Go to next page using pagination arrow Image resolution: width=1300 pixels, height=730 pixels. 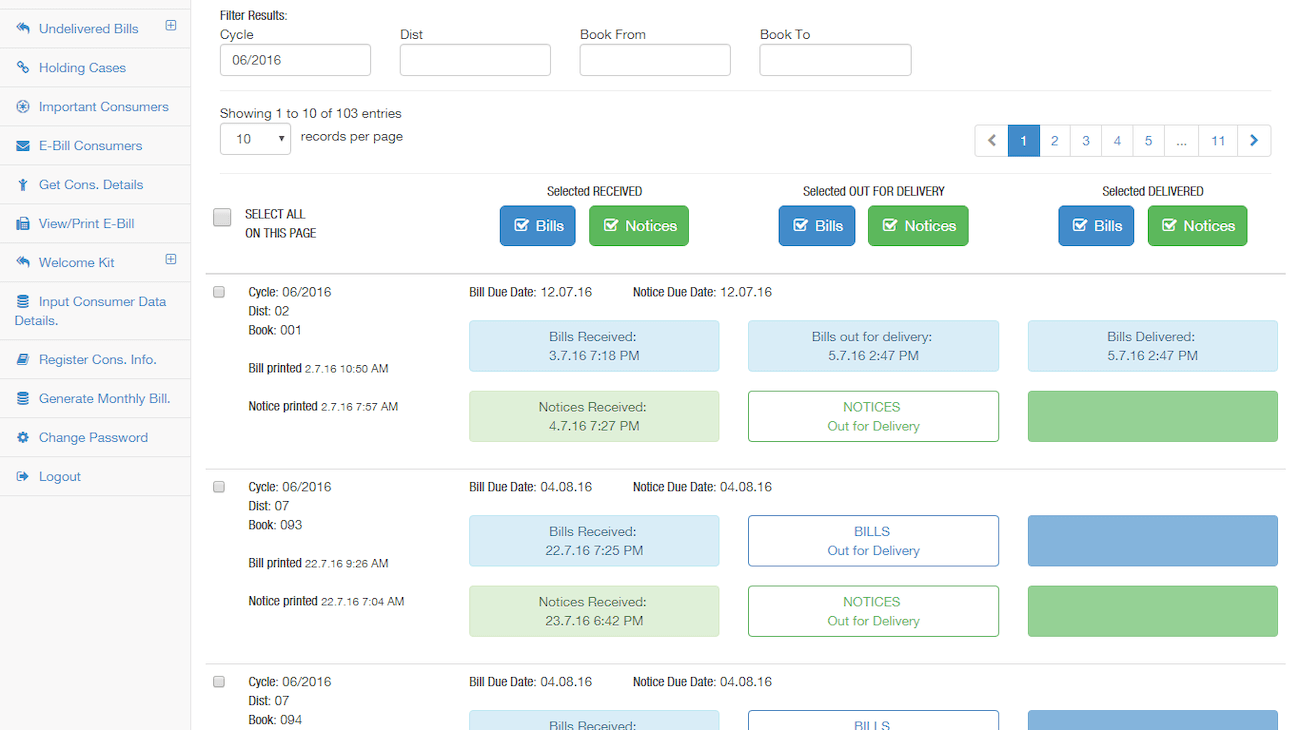1254,141
